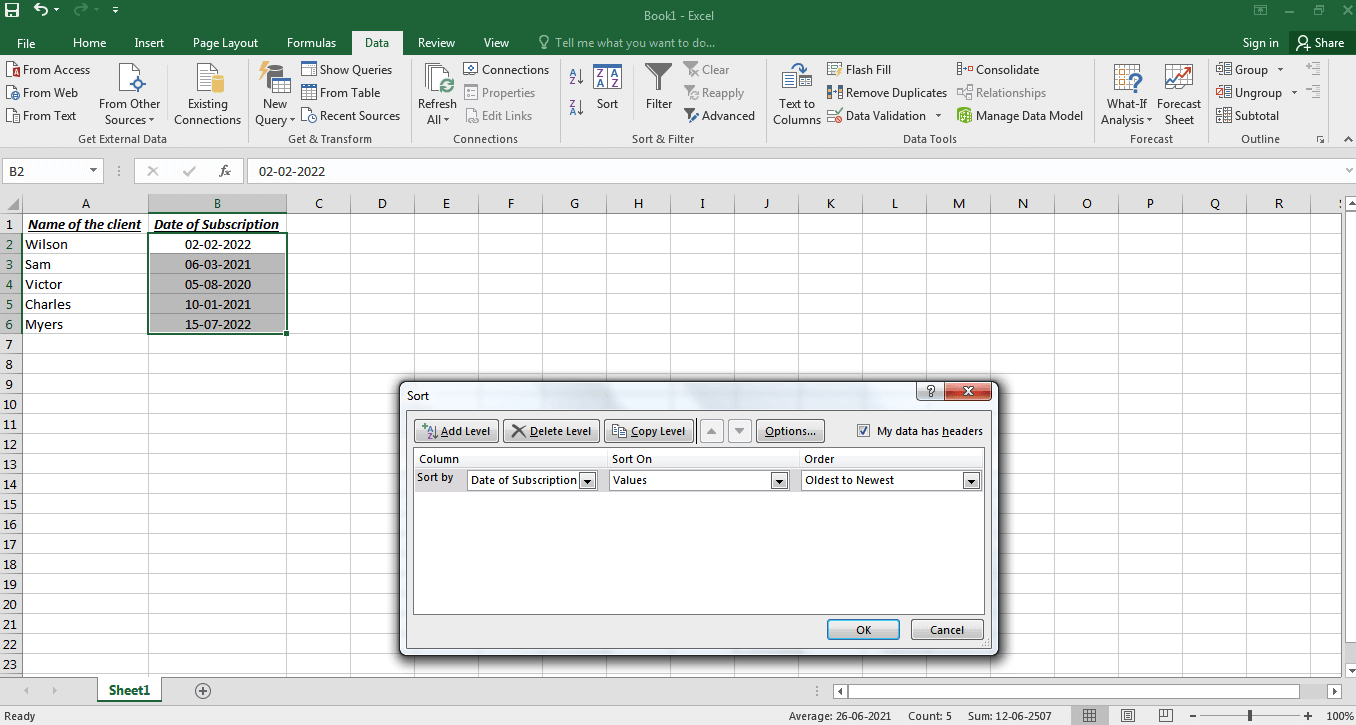Image resolution: width=1356 pixels, height=725 pixels.
Task: Open the Order Oldest to Newest dropdown
Action: (x=971, y=481)
